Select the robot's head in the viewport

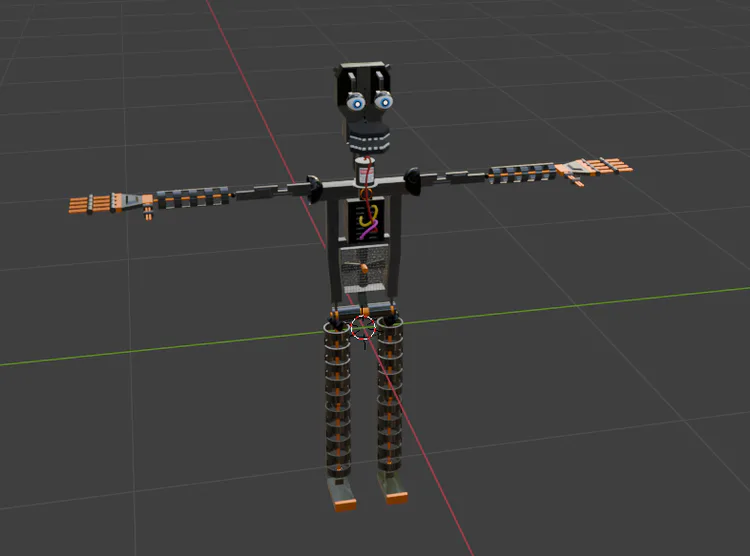coord(364,108)
